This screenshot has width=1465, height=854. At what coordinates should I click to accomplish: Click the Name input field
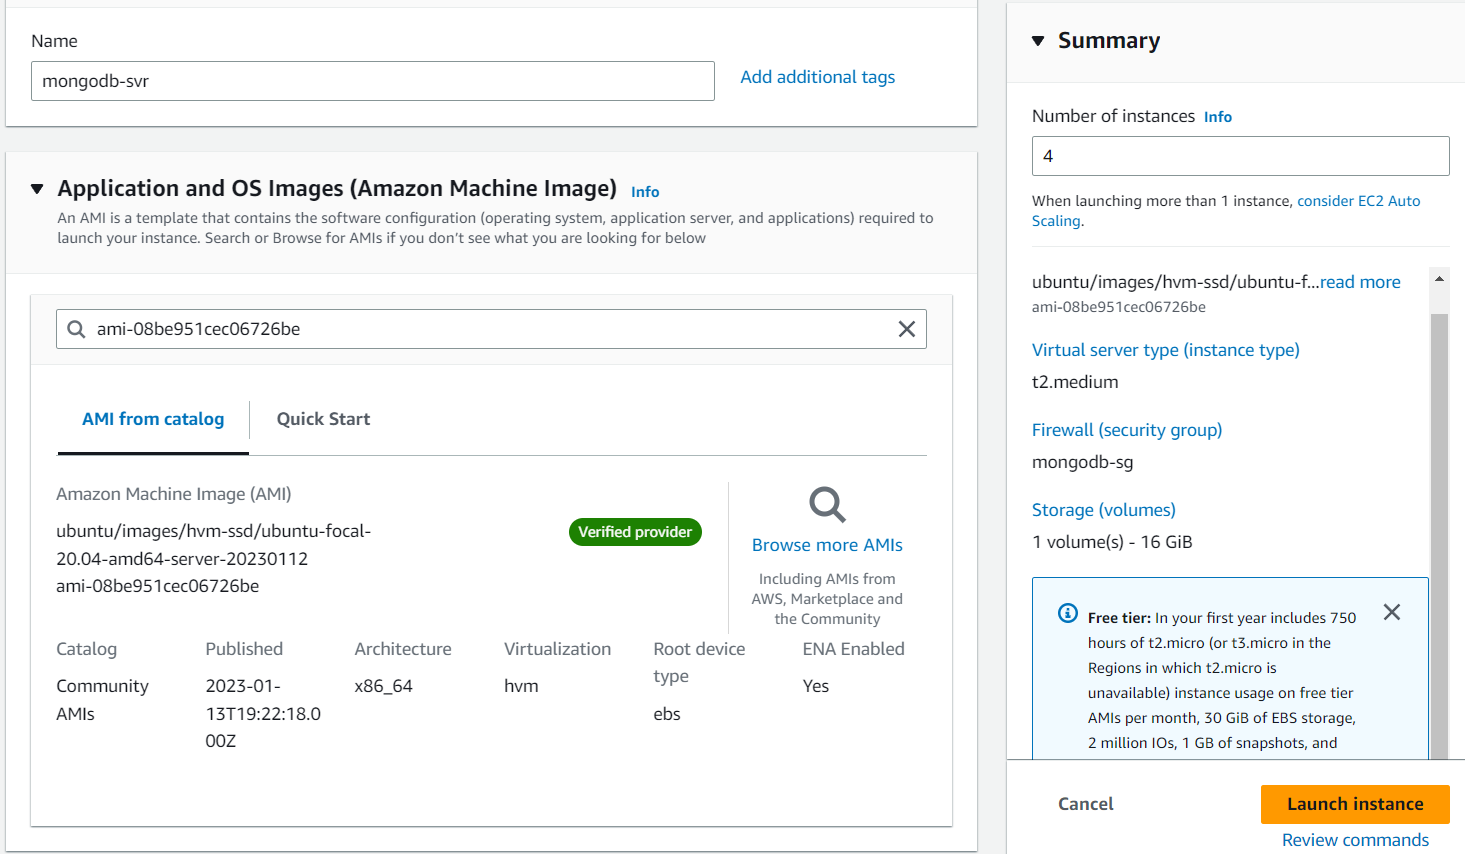pos(372,81)
